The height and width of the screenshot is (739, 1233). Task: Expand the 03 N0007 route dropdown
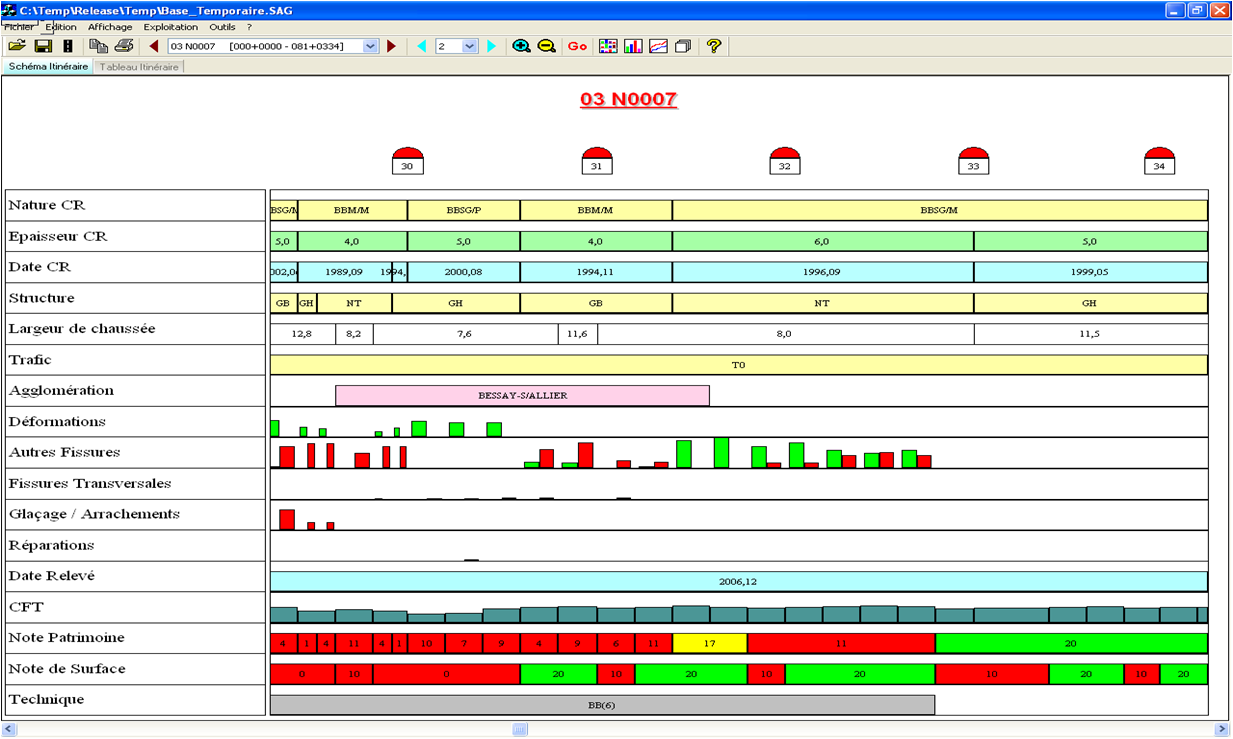point(370,46)
